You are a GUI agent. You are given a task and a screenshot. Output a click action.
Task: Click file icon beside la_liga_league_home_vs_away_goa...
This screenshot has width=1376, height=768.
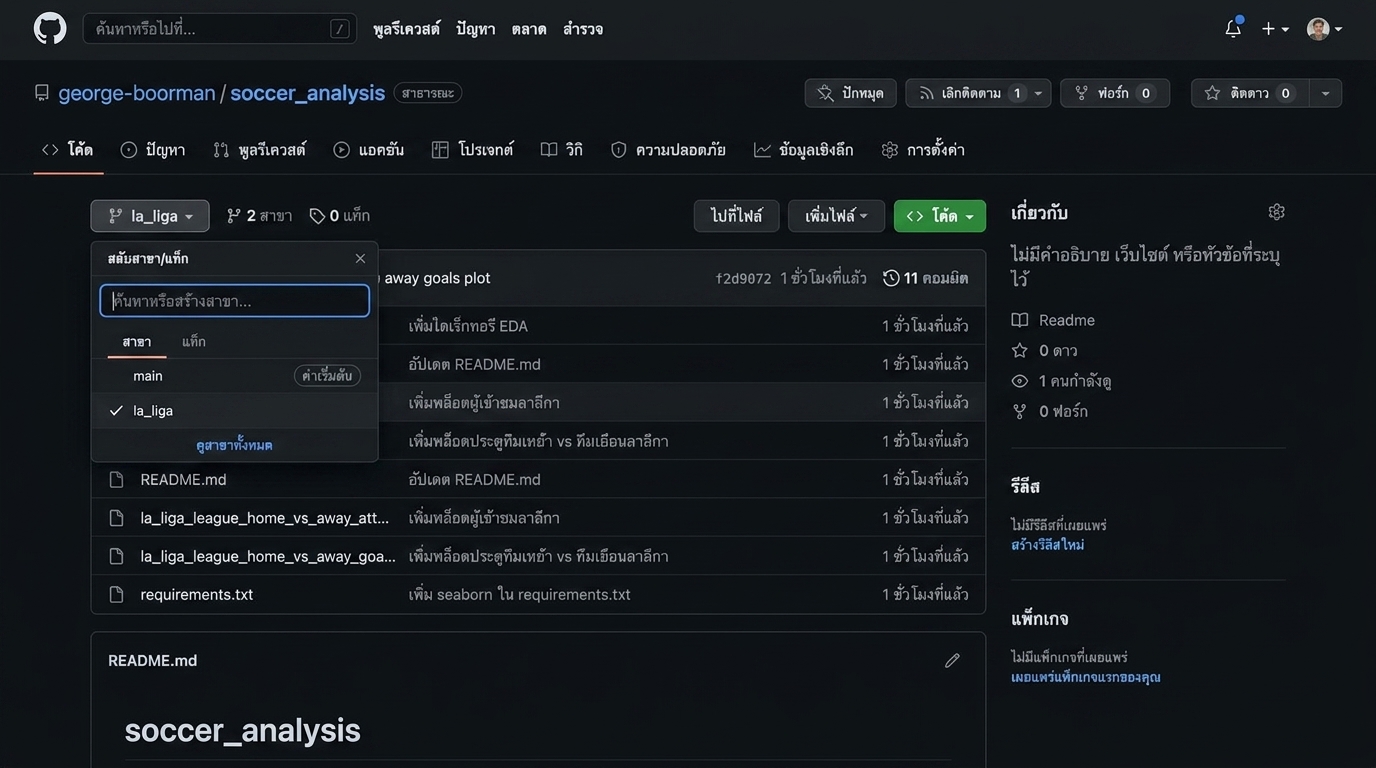pyautogui.click(x=116, y=556)
